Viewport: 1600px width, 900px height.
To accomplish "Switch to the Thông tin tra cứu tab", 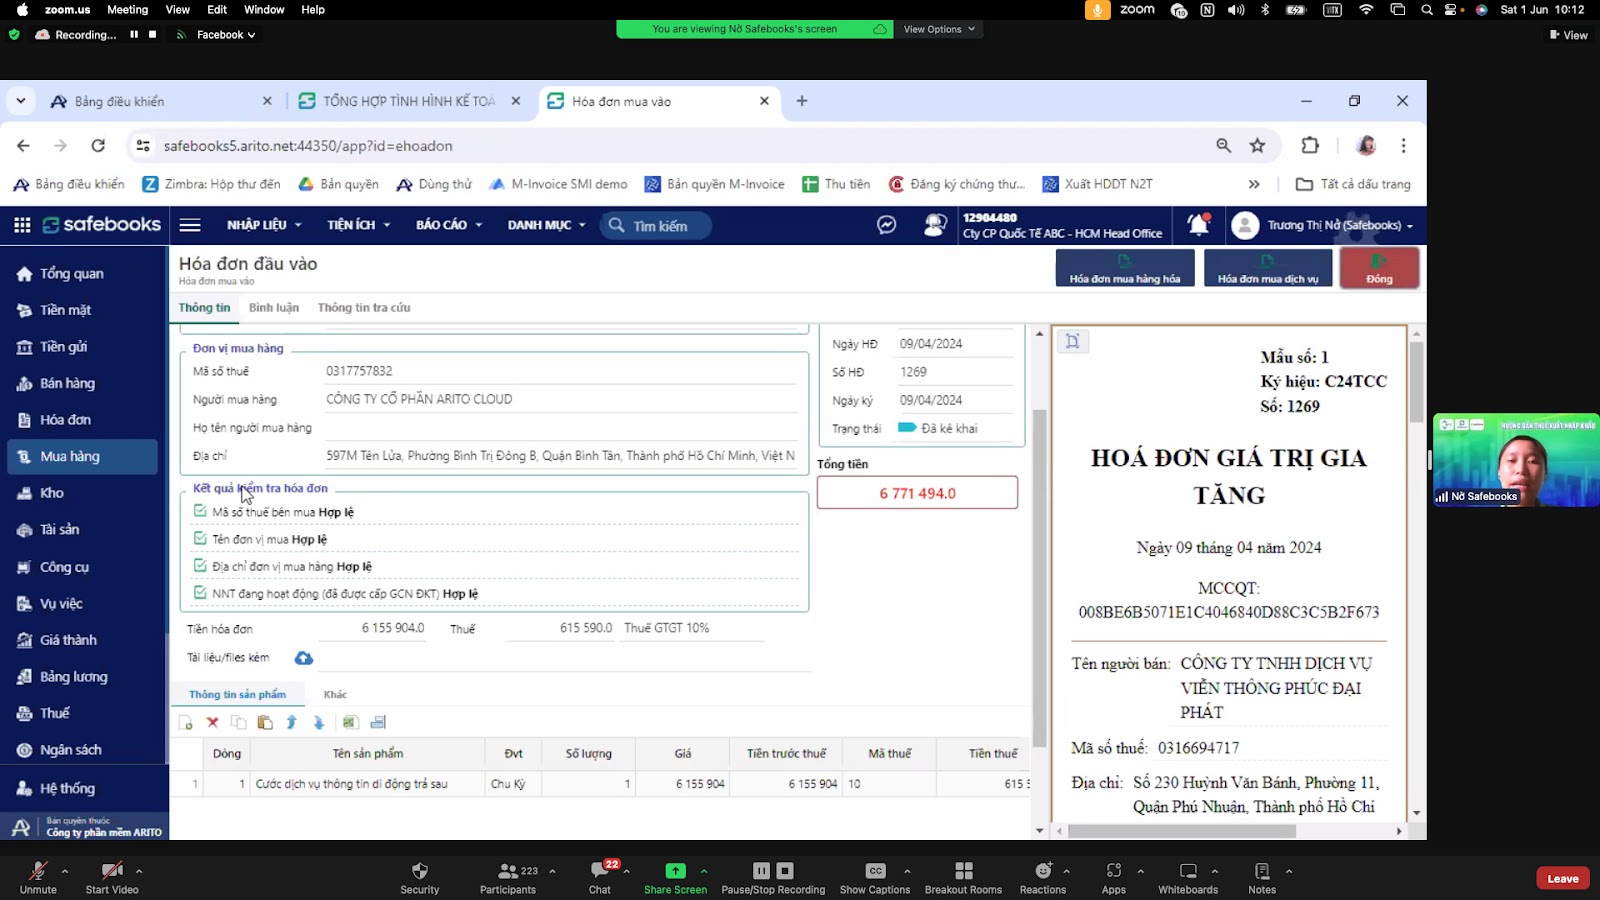I will click(x=364, y=307).
